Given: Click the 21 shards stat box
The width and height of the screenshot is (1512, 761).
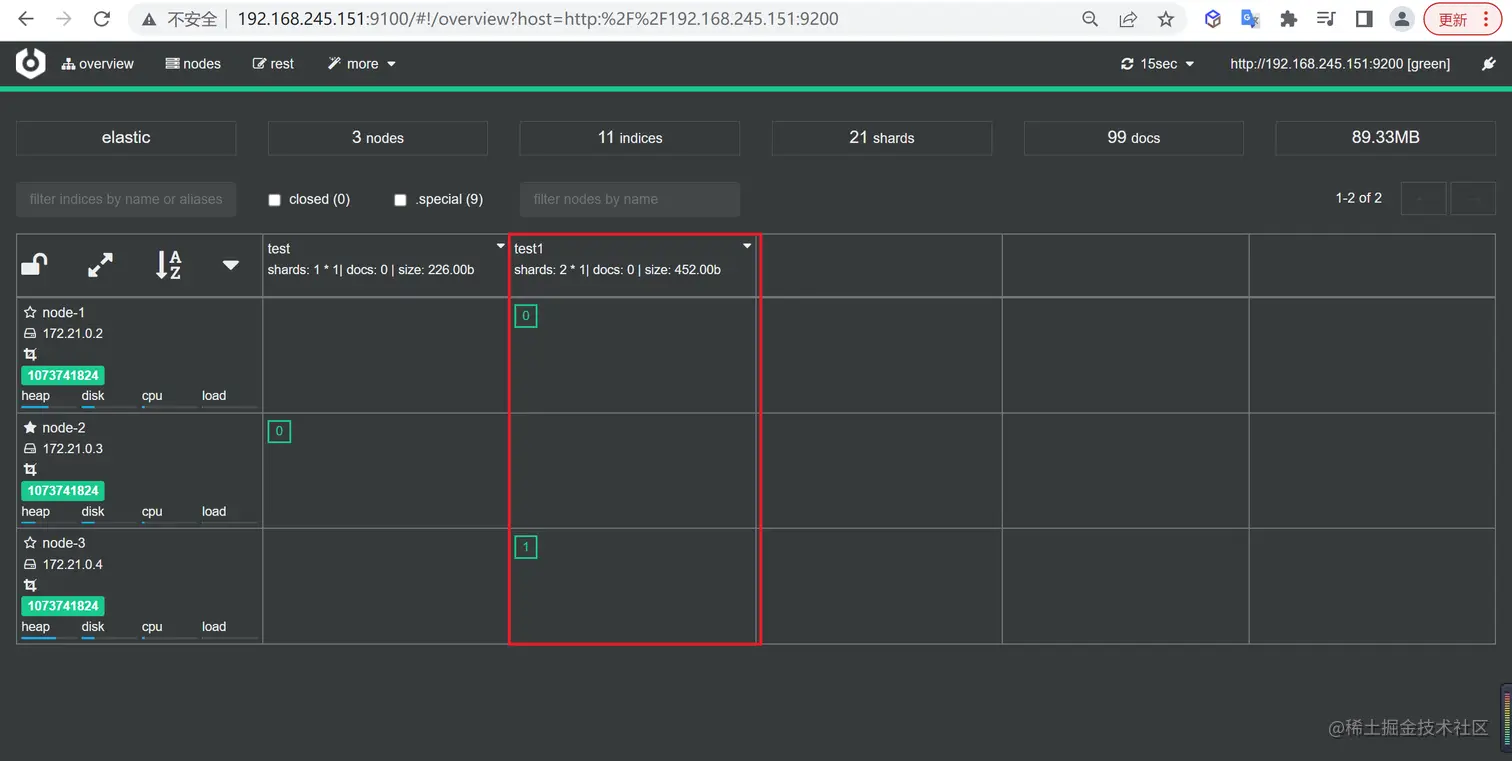Looking at the screenshot, I should [882, 138].
